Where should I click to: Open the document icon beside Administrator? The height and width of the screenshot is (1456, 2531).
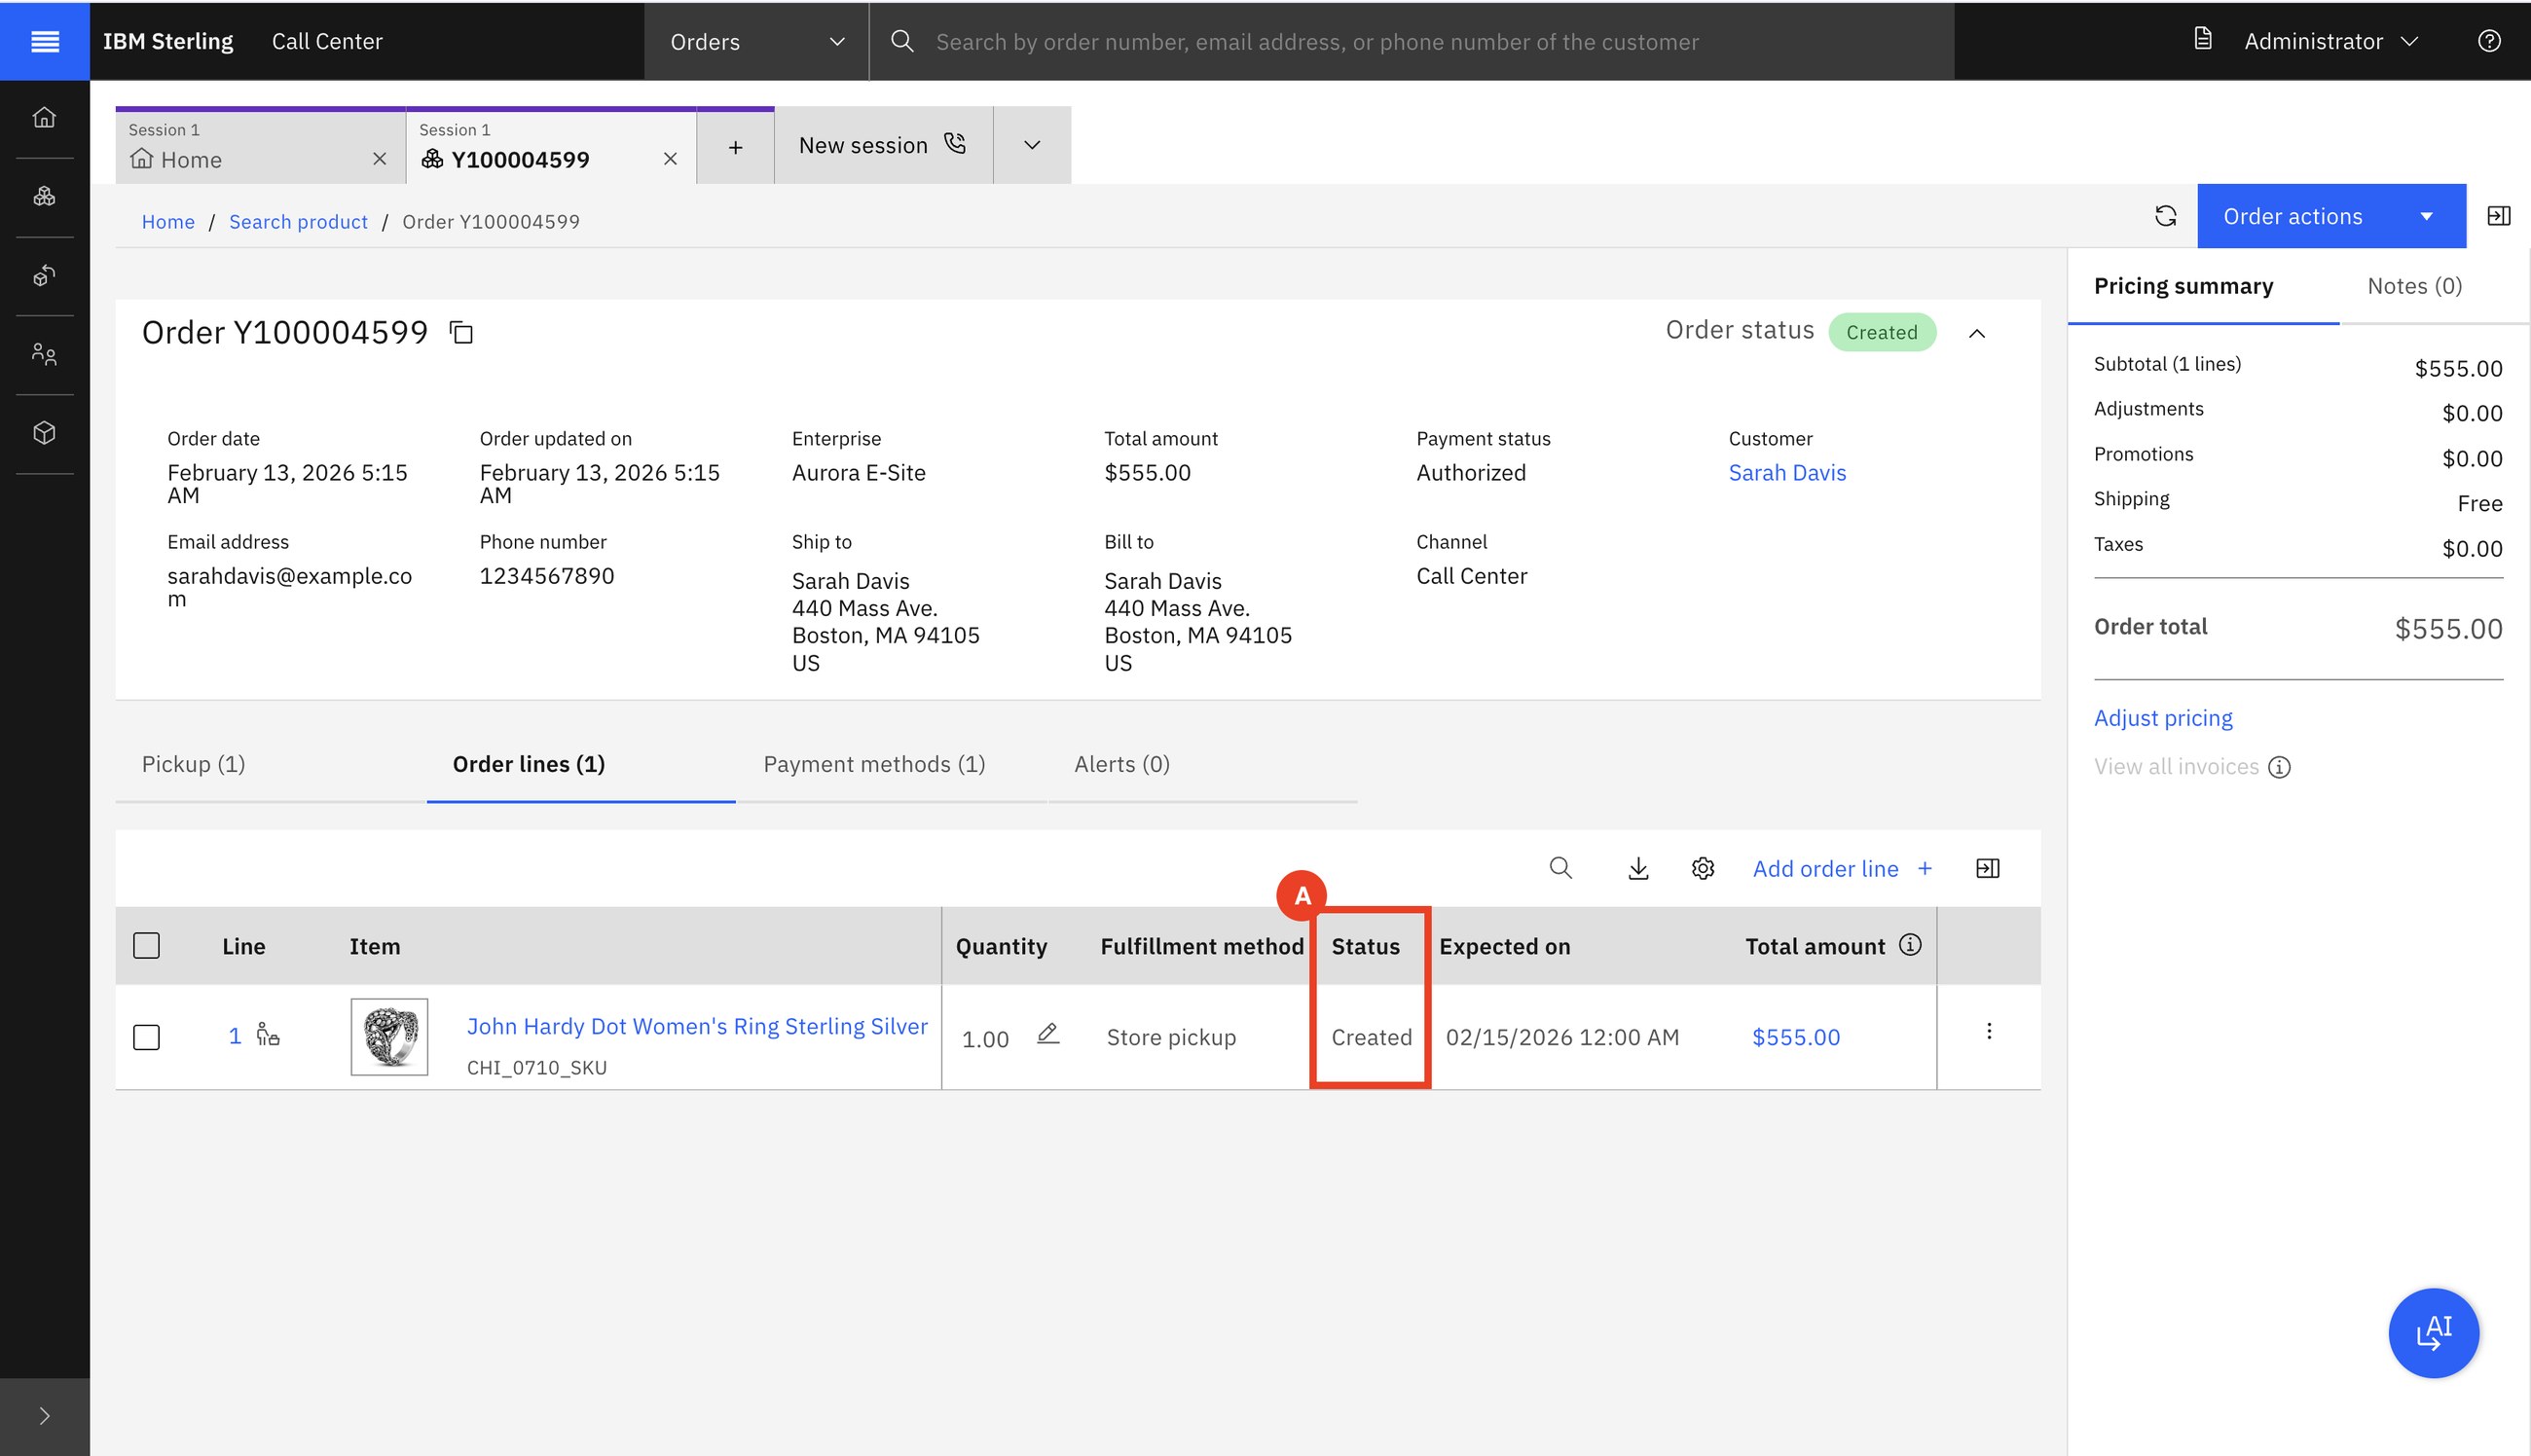tap(2203, 39)
